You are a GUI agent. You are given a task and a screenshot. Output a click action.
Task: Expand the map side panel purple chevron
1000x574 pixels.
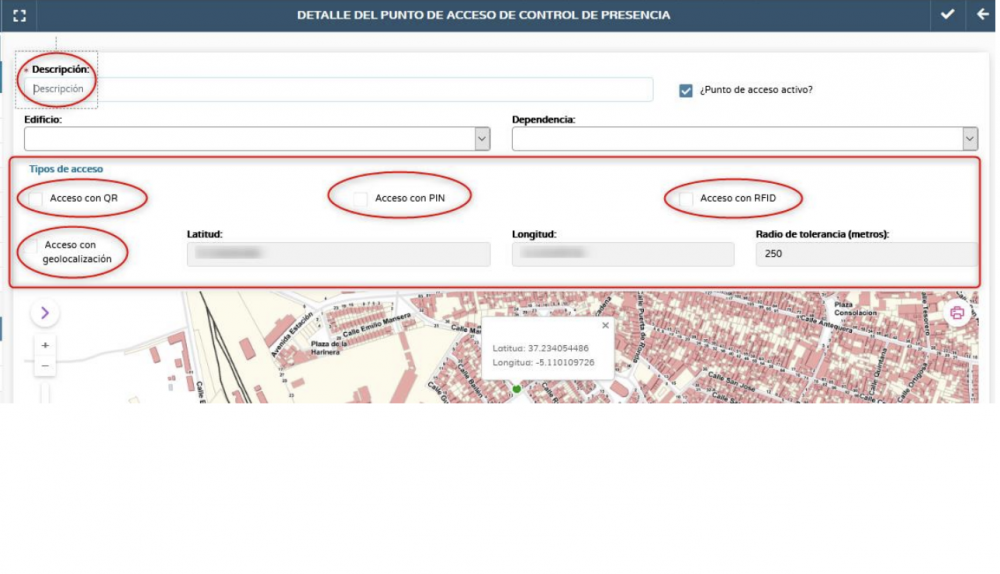pos(45,313)
